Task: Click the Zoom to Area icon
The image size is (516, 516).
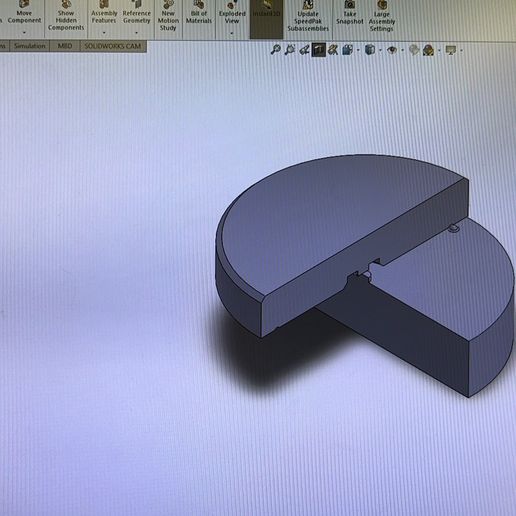Action: click(x=290, y=50)
